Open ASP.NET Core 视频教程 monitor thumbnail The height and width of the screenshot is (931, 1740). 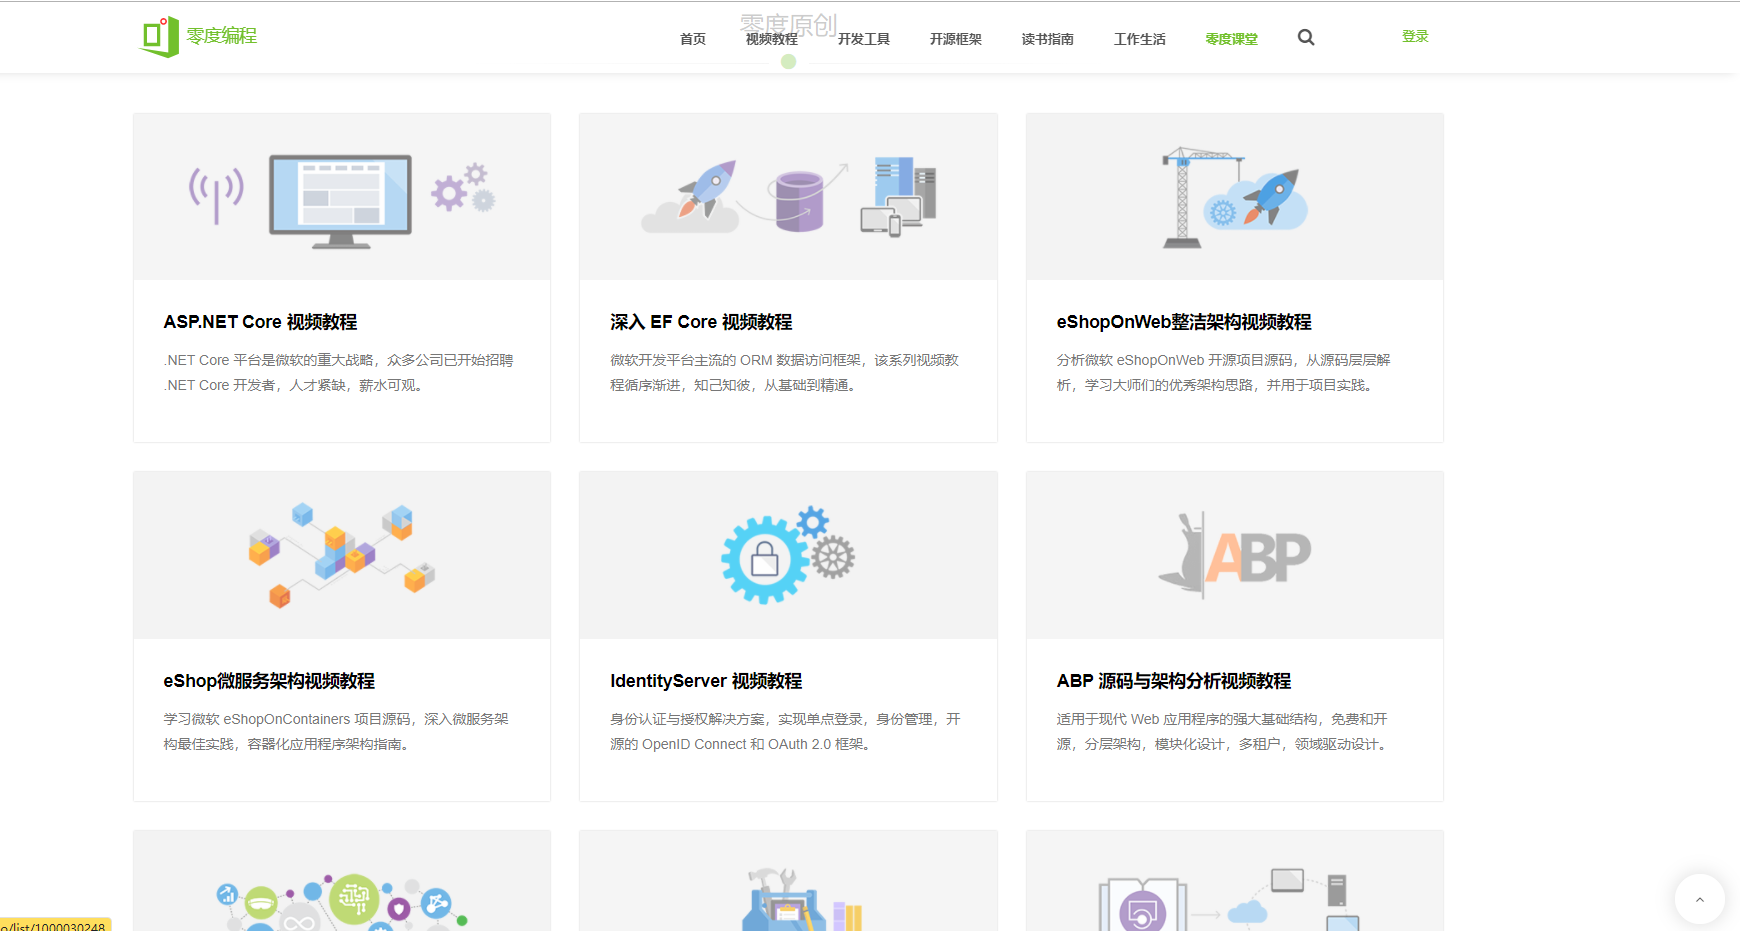(342, 197)
